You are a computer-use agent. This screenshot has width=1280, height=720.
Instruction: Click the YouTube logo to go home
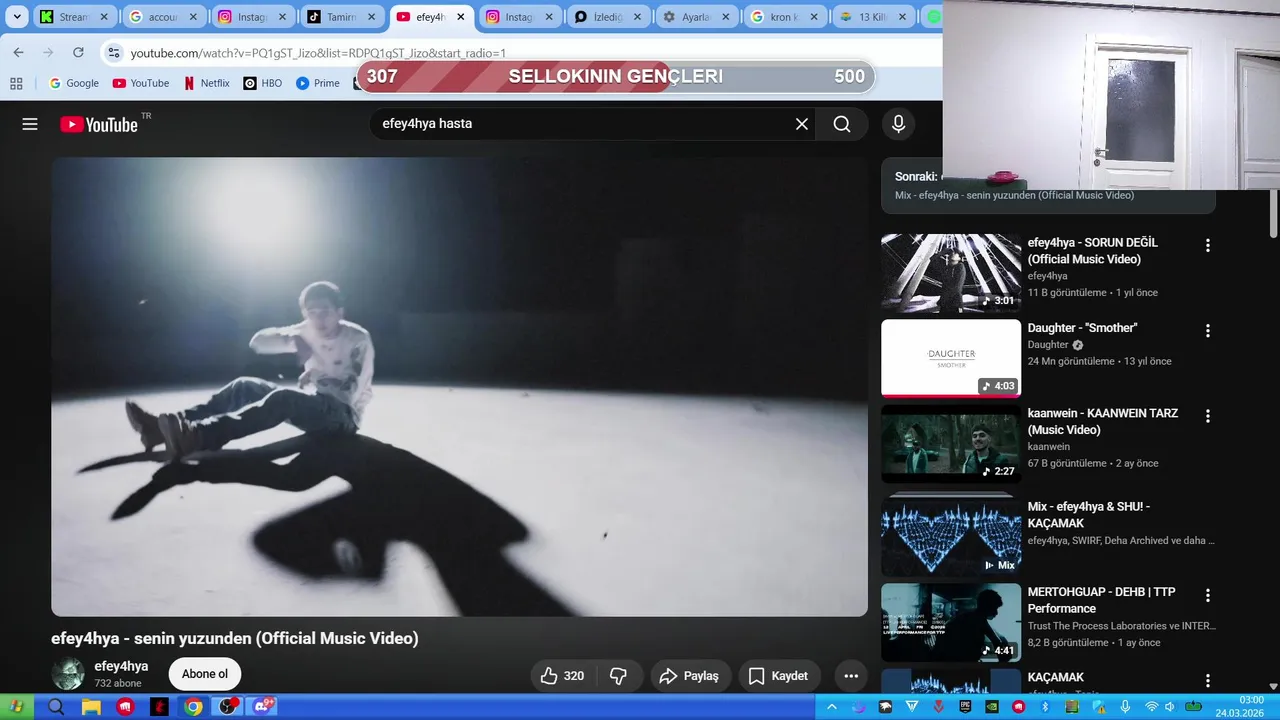[x=98, y=124]
